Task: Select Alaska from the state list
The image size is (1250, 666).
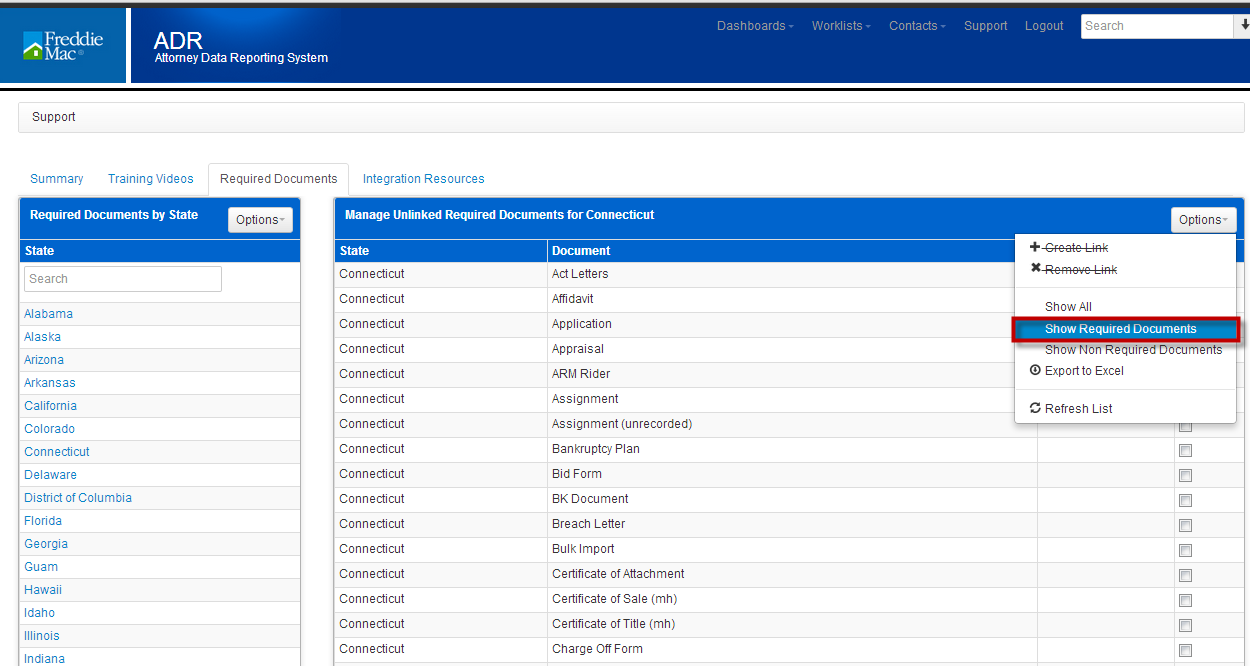Action: tap(43, 337)
